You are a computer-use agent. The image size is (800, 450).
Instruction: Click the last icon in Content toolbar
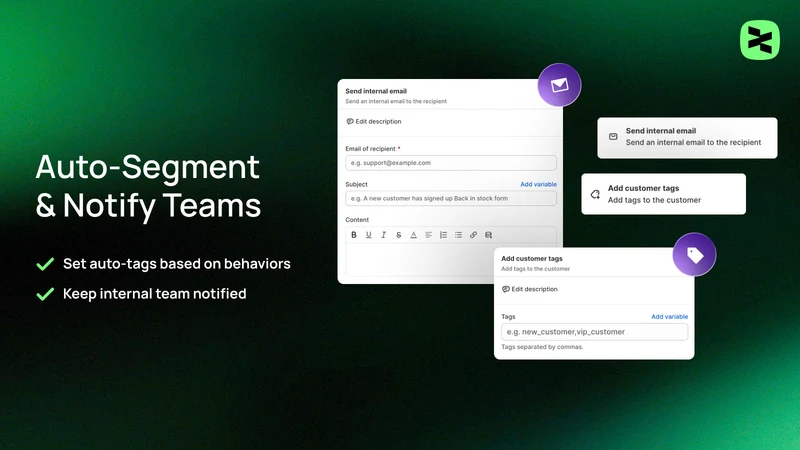(x=488, y=235)
